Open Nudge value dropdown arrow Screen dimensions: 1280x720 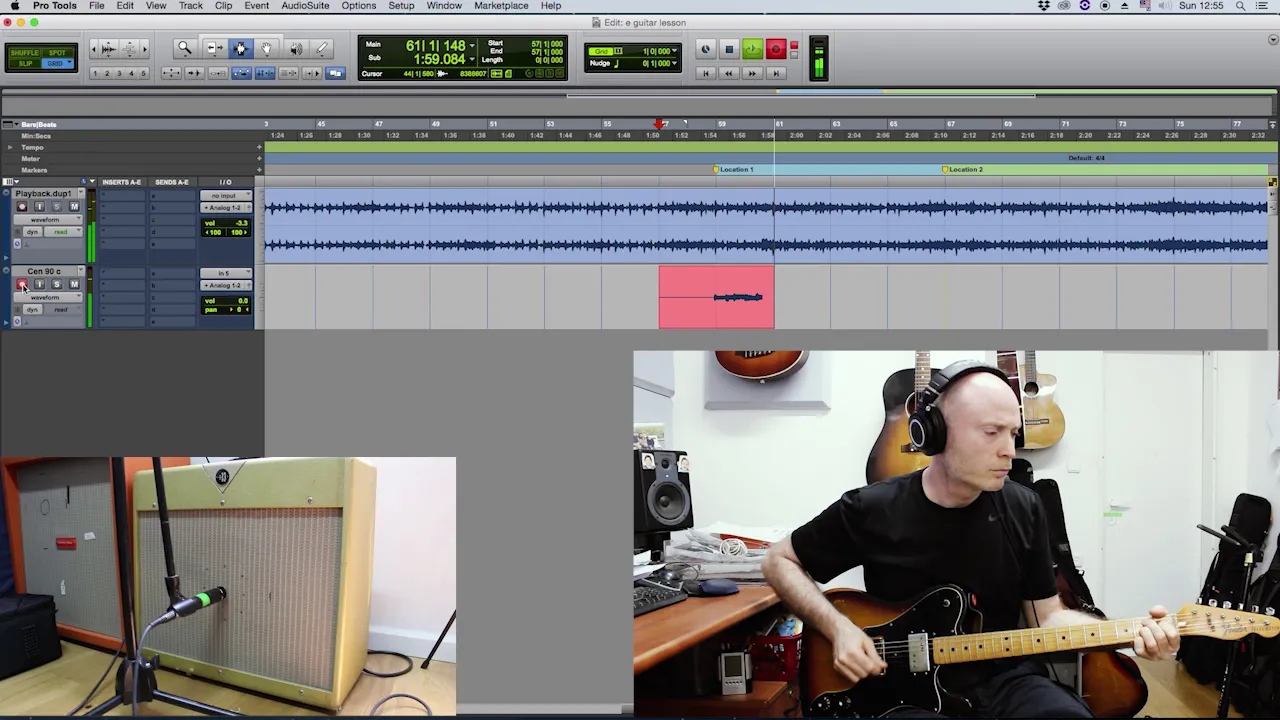click(x=673, y=63)
